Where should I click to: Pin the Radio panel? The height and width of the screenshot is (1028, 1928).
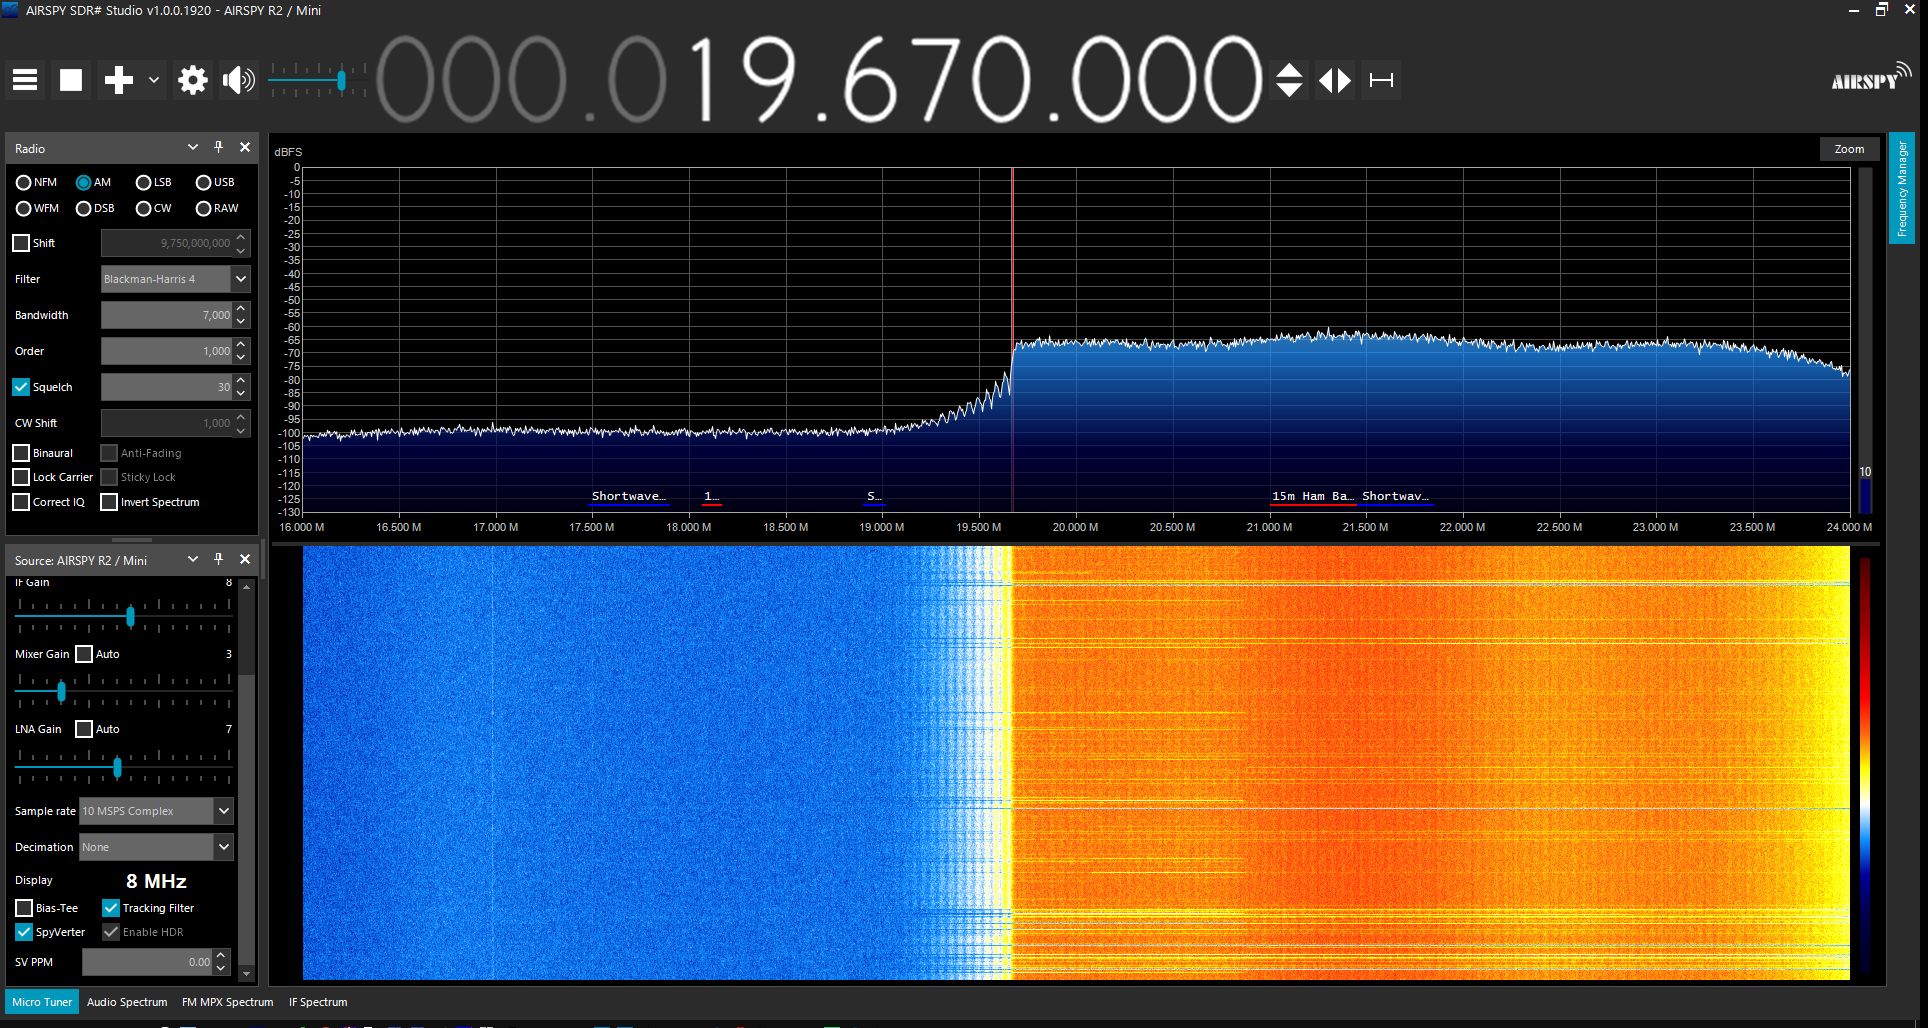tap(219, 147)
